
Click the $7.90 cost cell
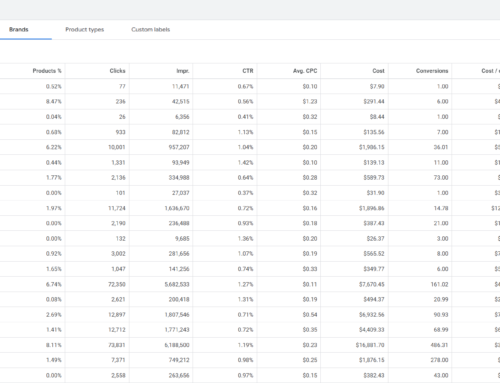(377, 86)
